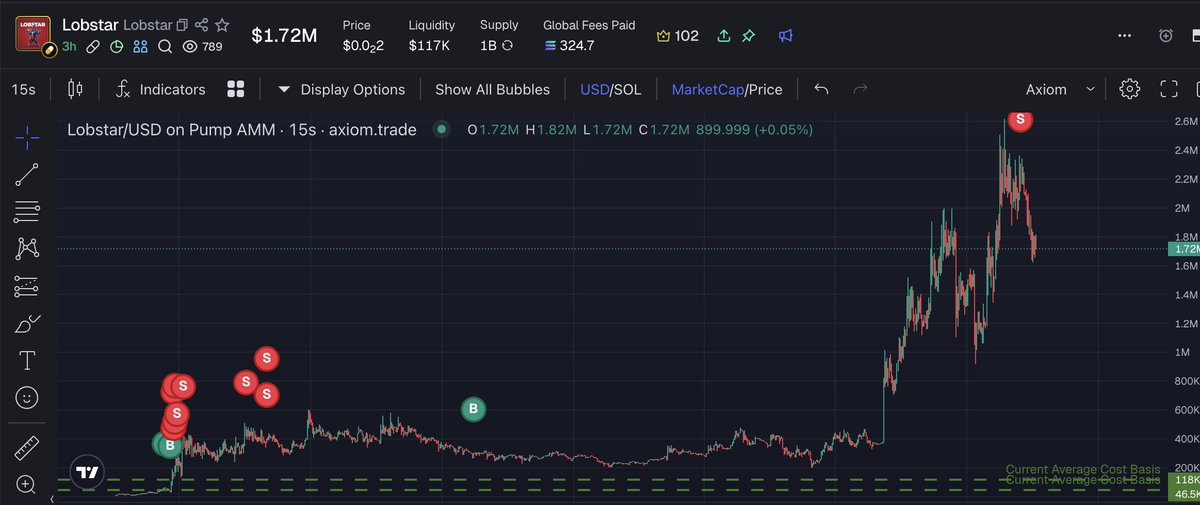Image resolution: width=1200 pixels, height=505 pixels.
Task: Open the three-dot more menu
Action: point(1127,35)
